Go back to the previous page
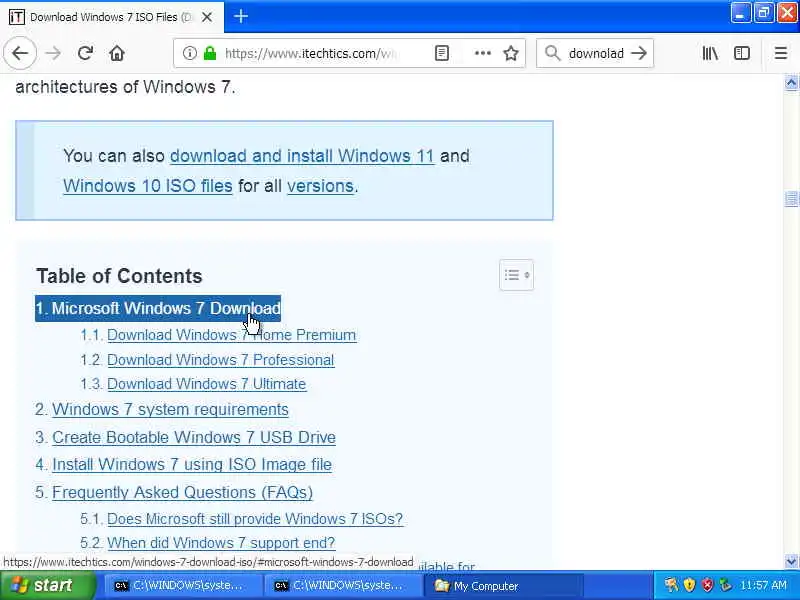Screen dimensions: 800x600 point(20,53)
